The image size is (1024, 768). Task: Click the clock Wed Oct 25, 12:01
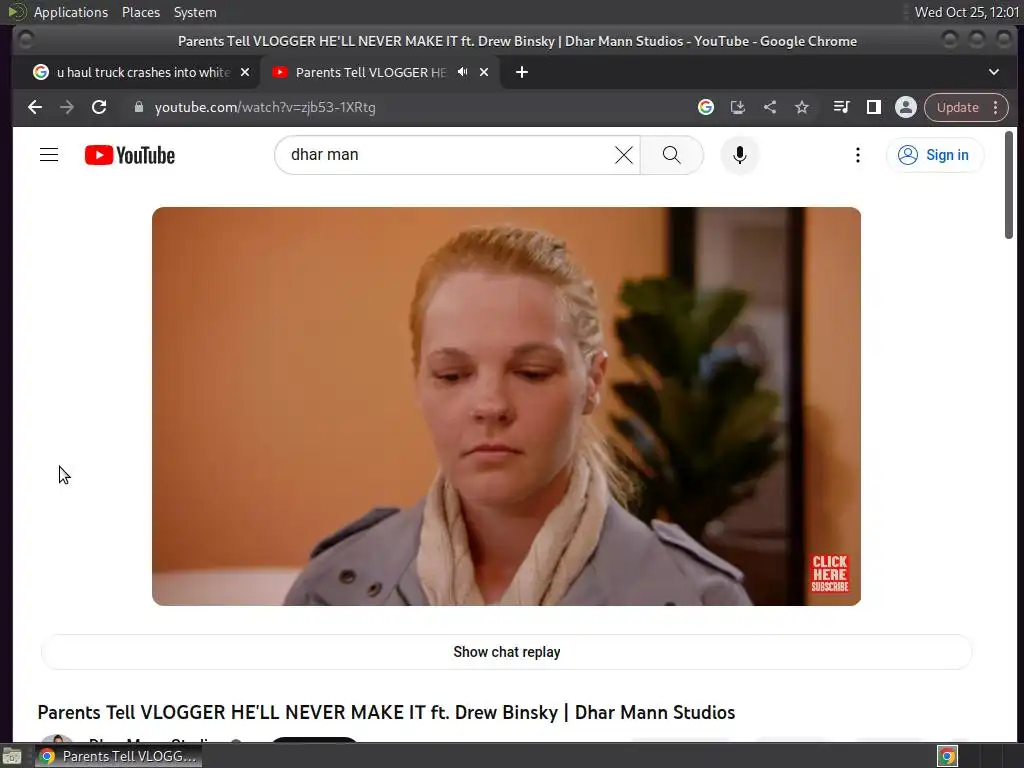point(967,12)
